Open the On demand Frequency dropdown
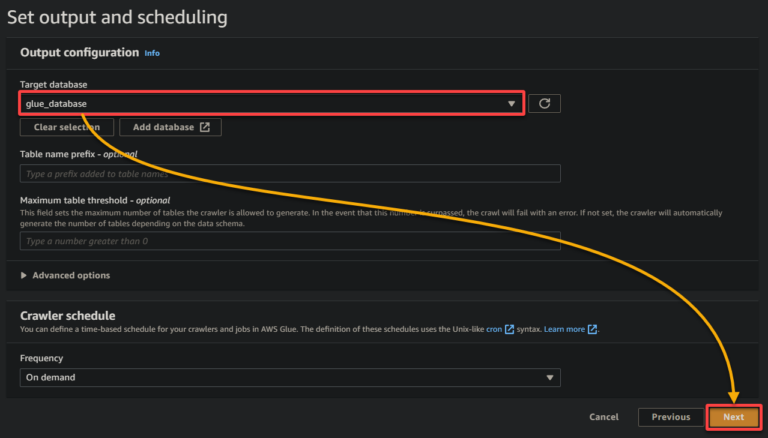Image resolution: width=768 pixels, height=438 pixels. [x=290, y=377]
